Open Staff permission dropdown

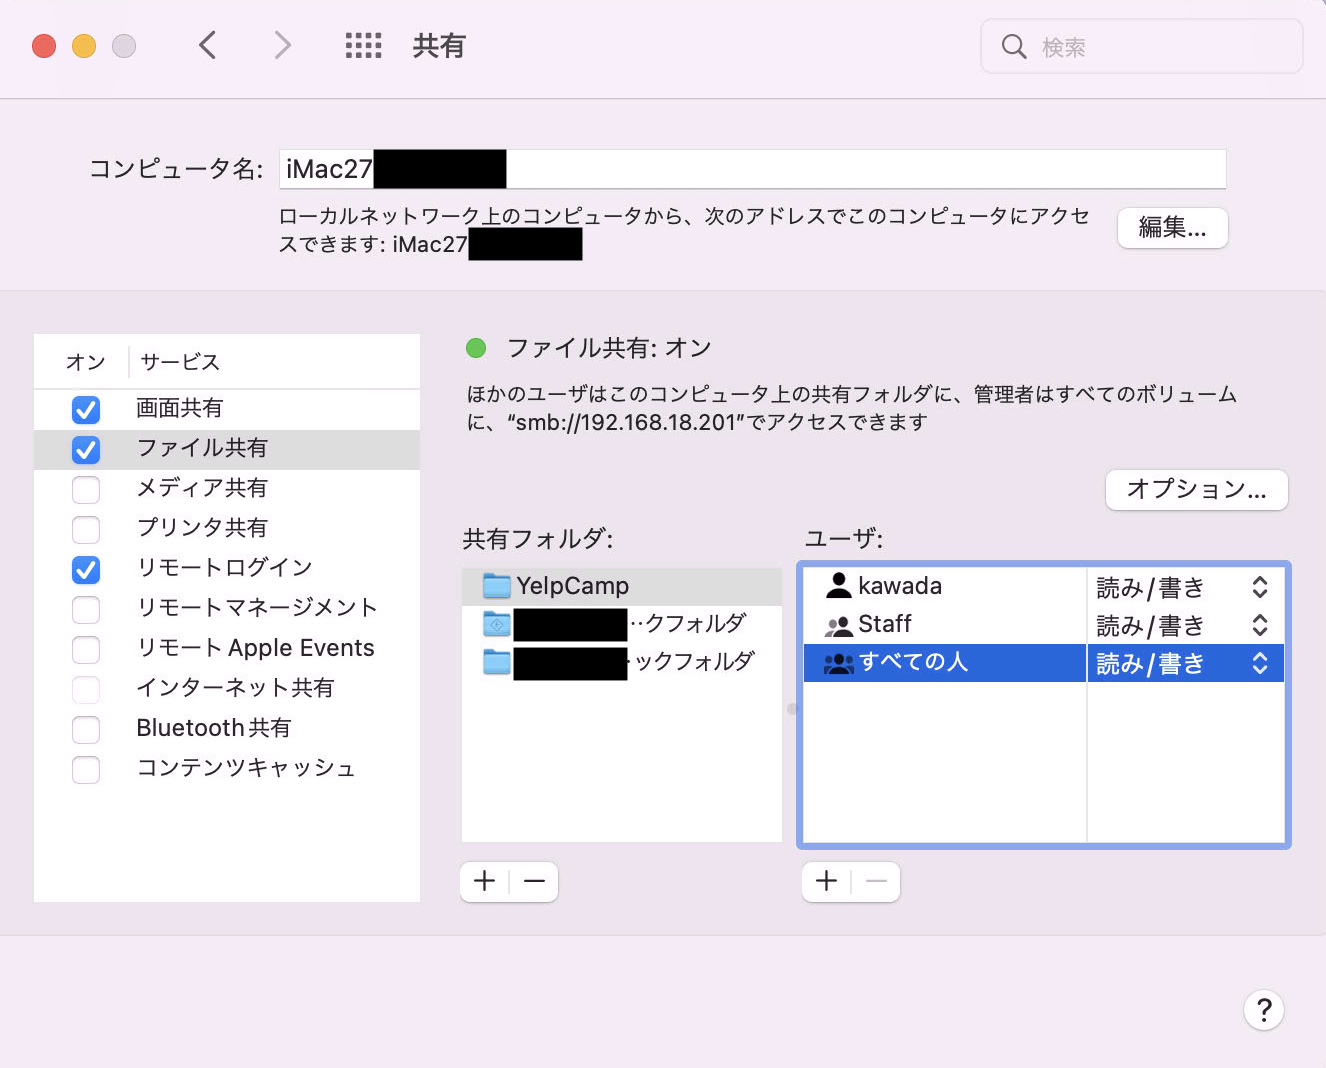[1259, 625]
